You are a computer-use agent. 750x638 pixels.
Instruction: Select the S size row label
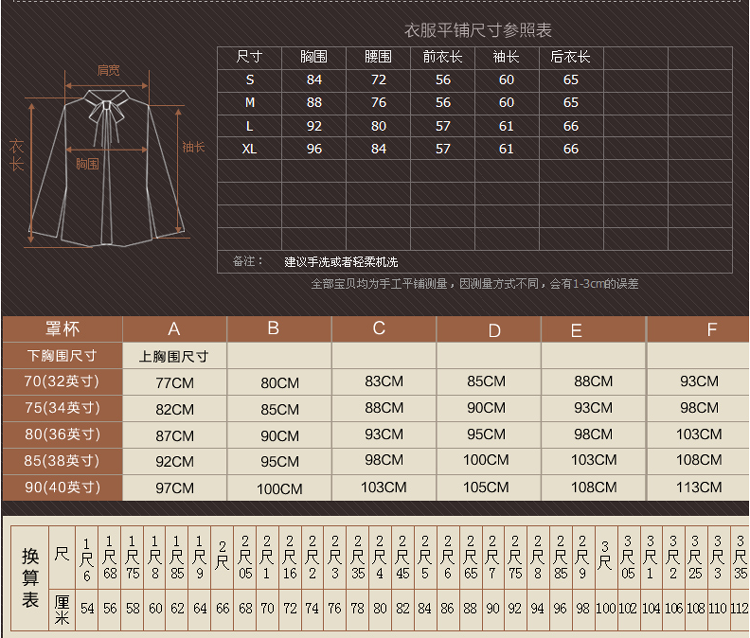[249, 80]
